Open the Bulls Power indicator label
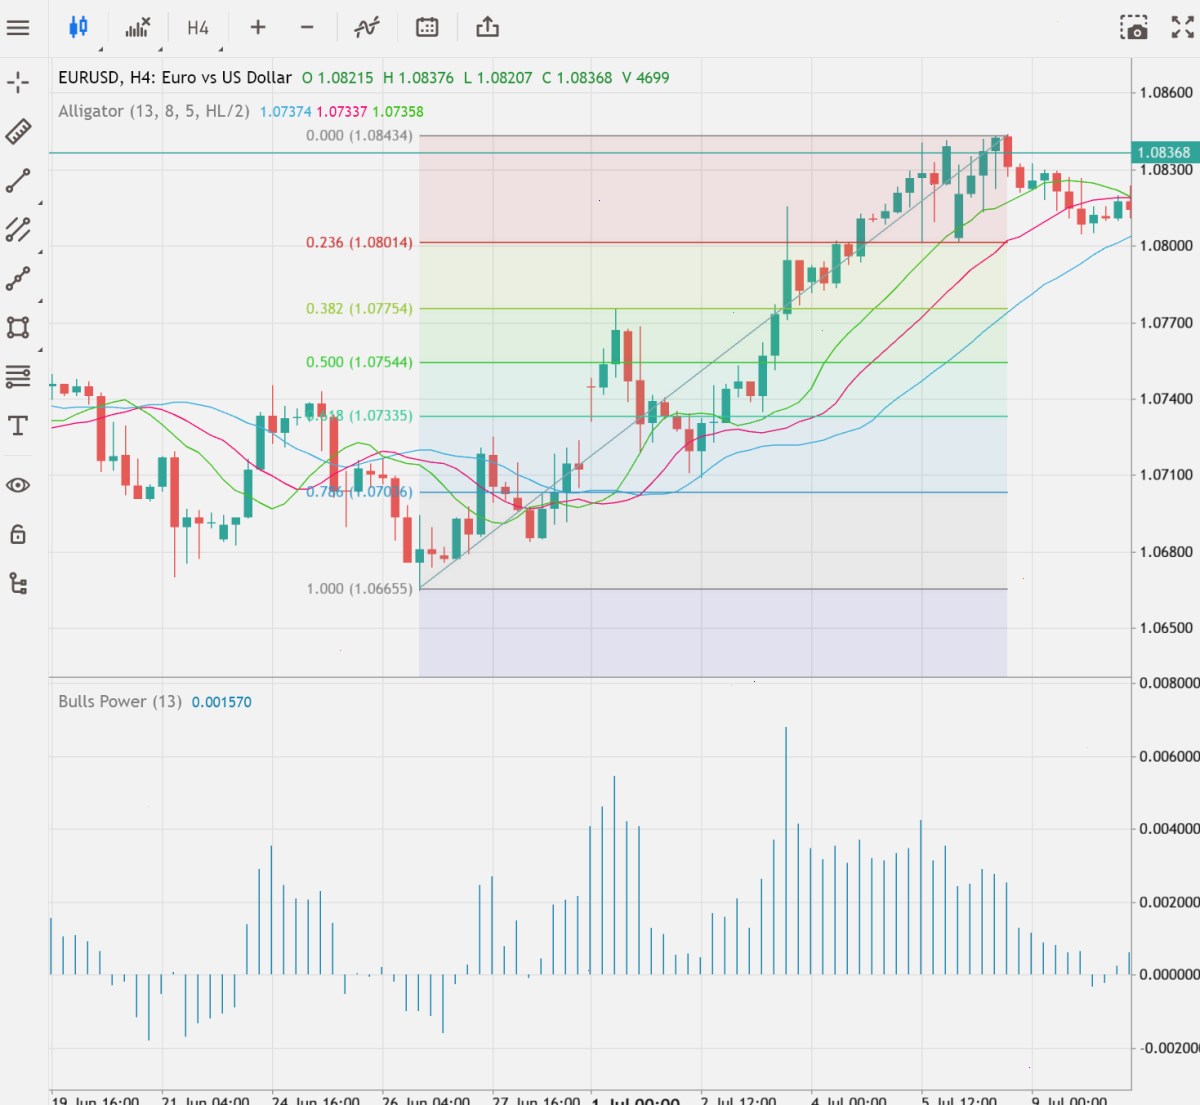This screenshot has height=1105, width=1200. pyautogui.click(x=120, y=701)
